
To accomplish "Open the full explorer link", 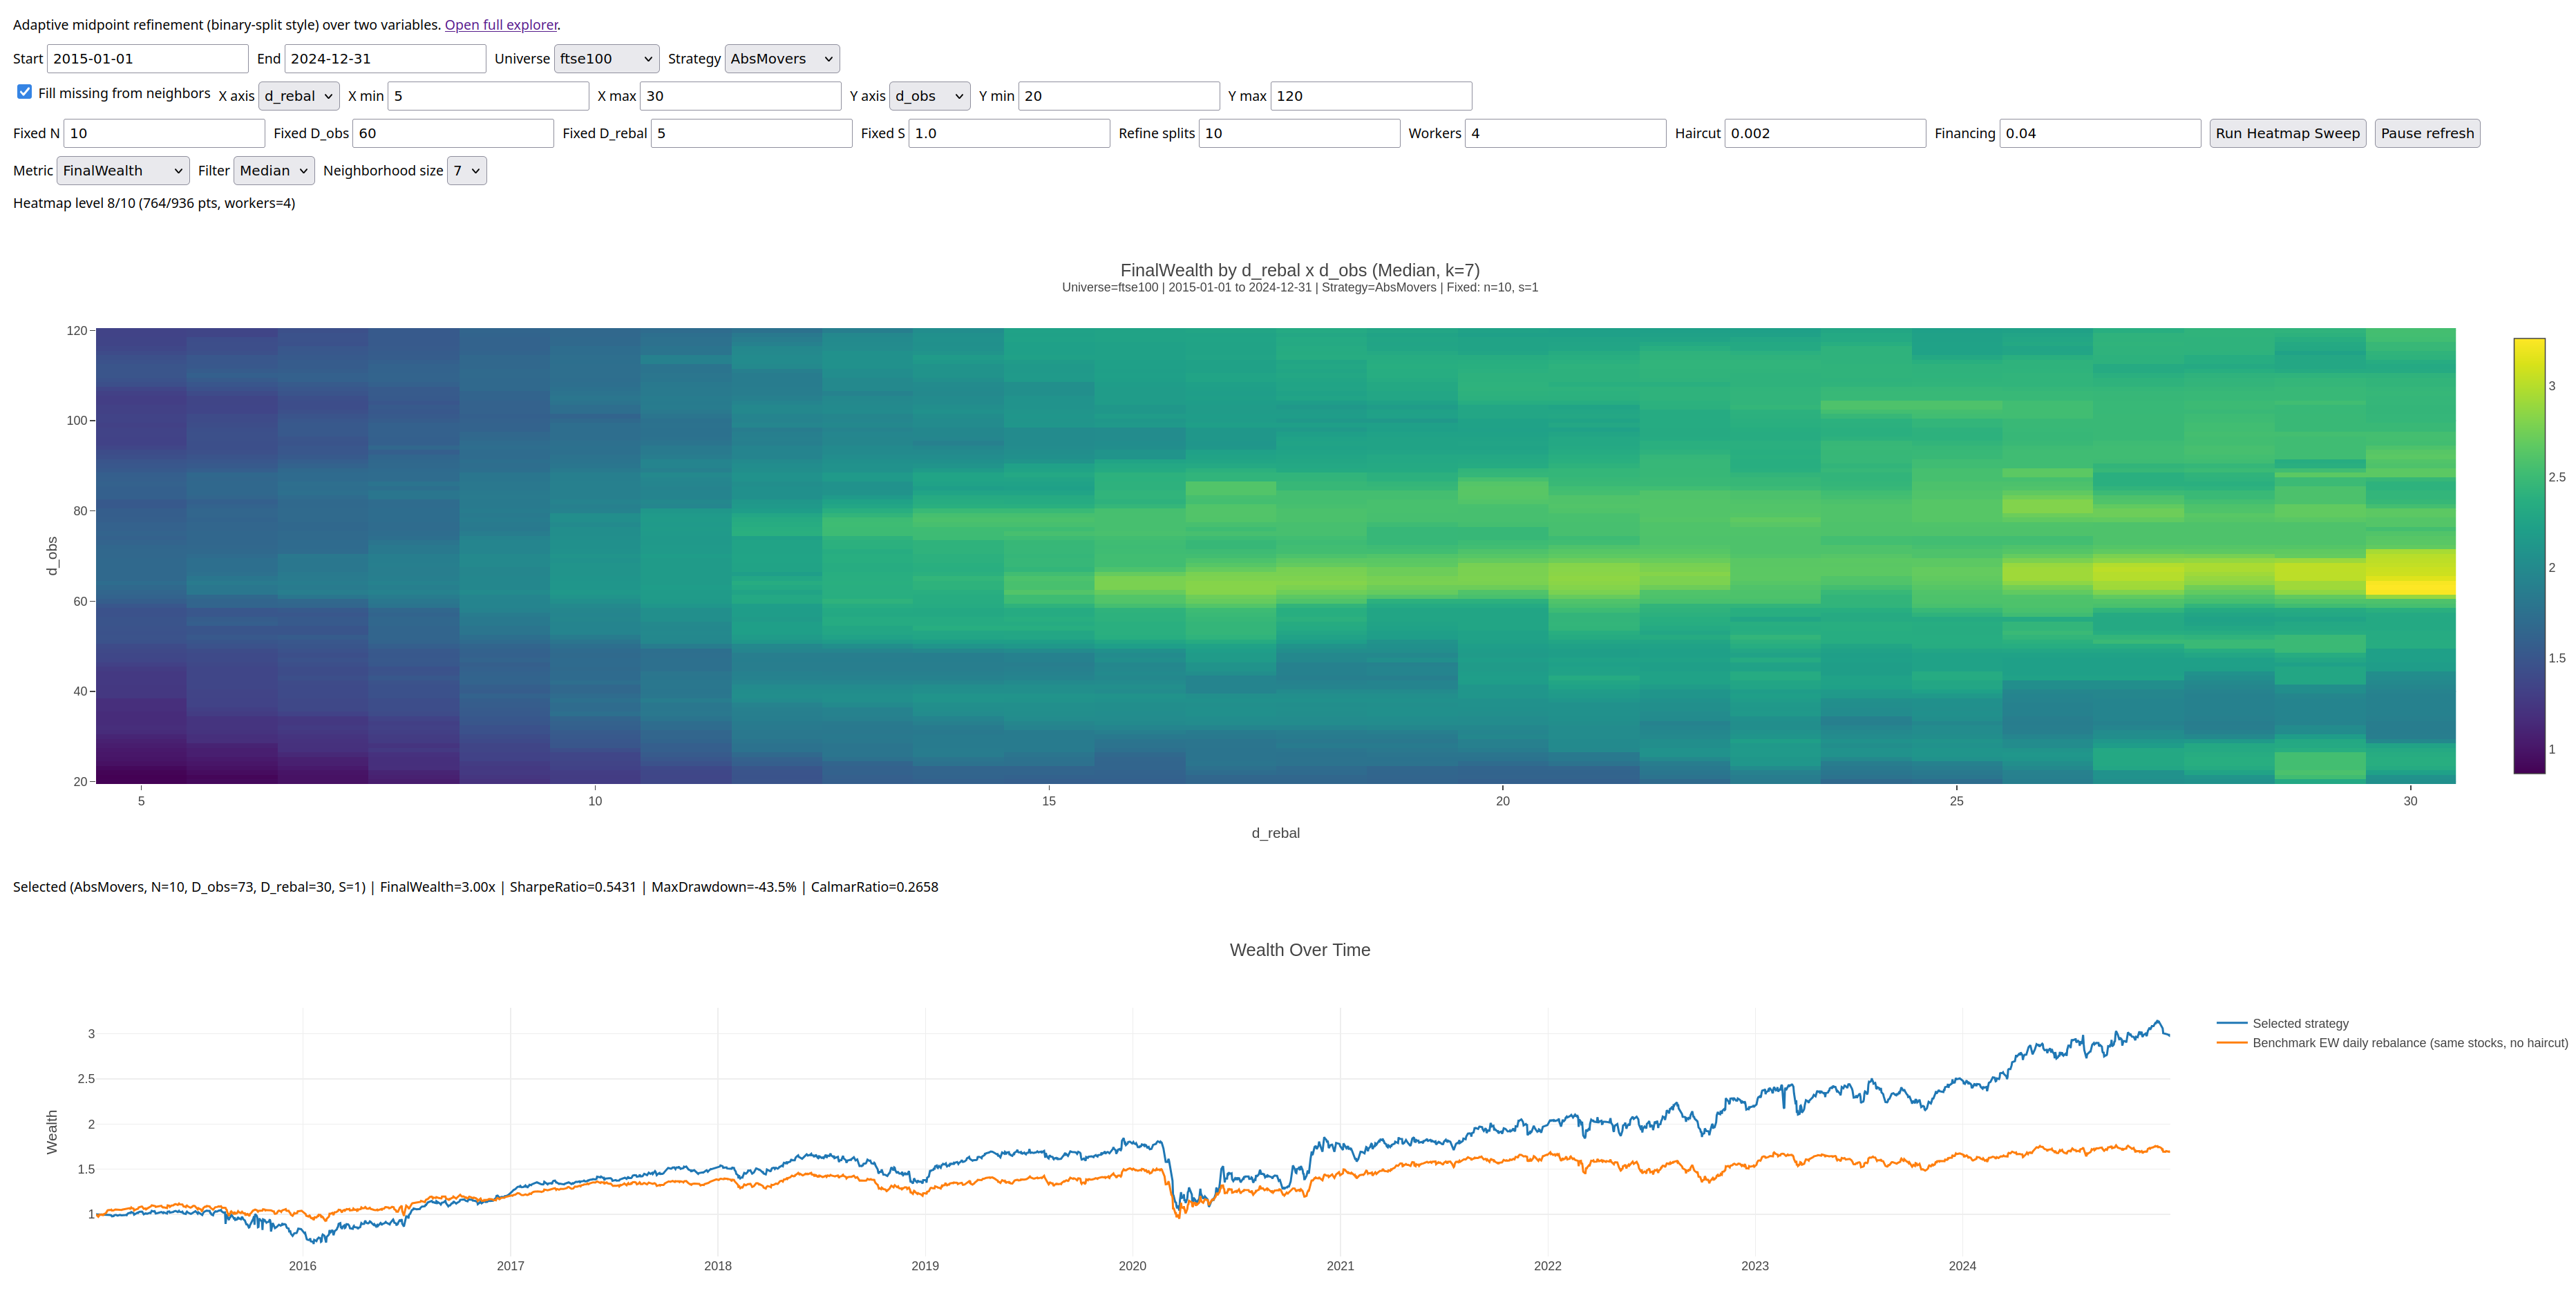I will (x=501, y=25).
